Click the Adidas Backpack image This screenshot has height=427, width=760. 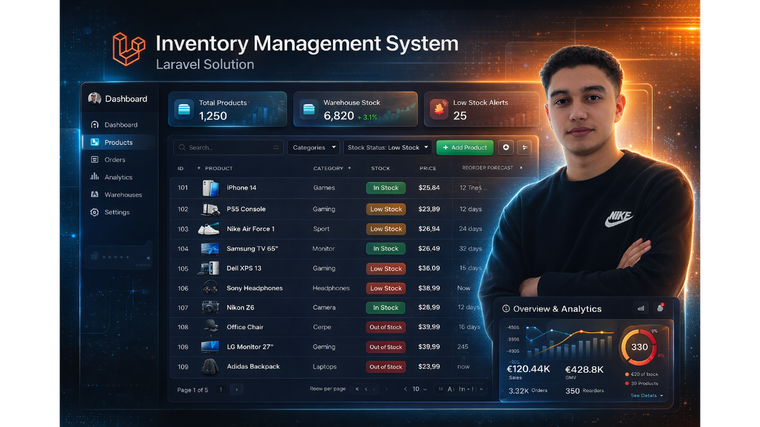pyautogui.click(x=210, y=367)
